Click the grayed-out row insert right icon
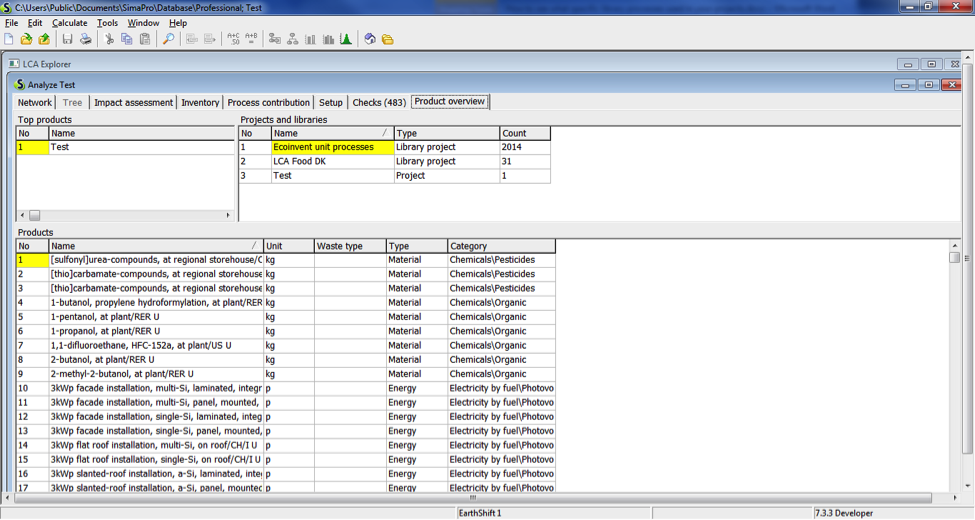The width and height of the screenshot is (975, 520). tap(210, 39)
